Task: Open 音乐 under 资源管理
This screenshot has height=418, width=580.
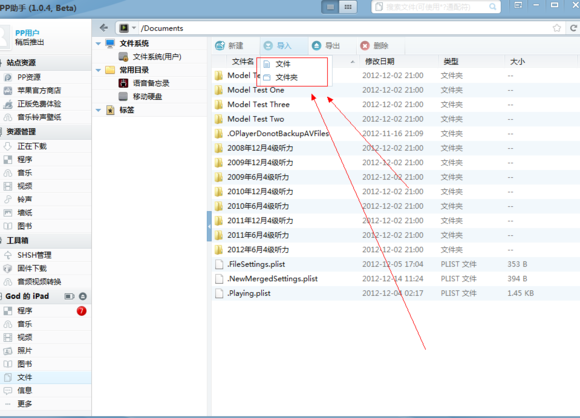Action: (24, 173)
